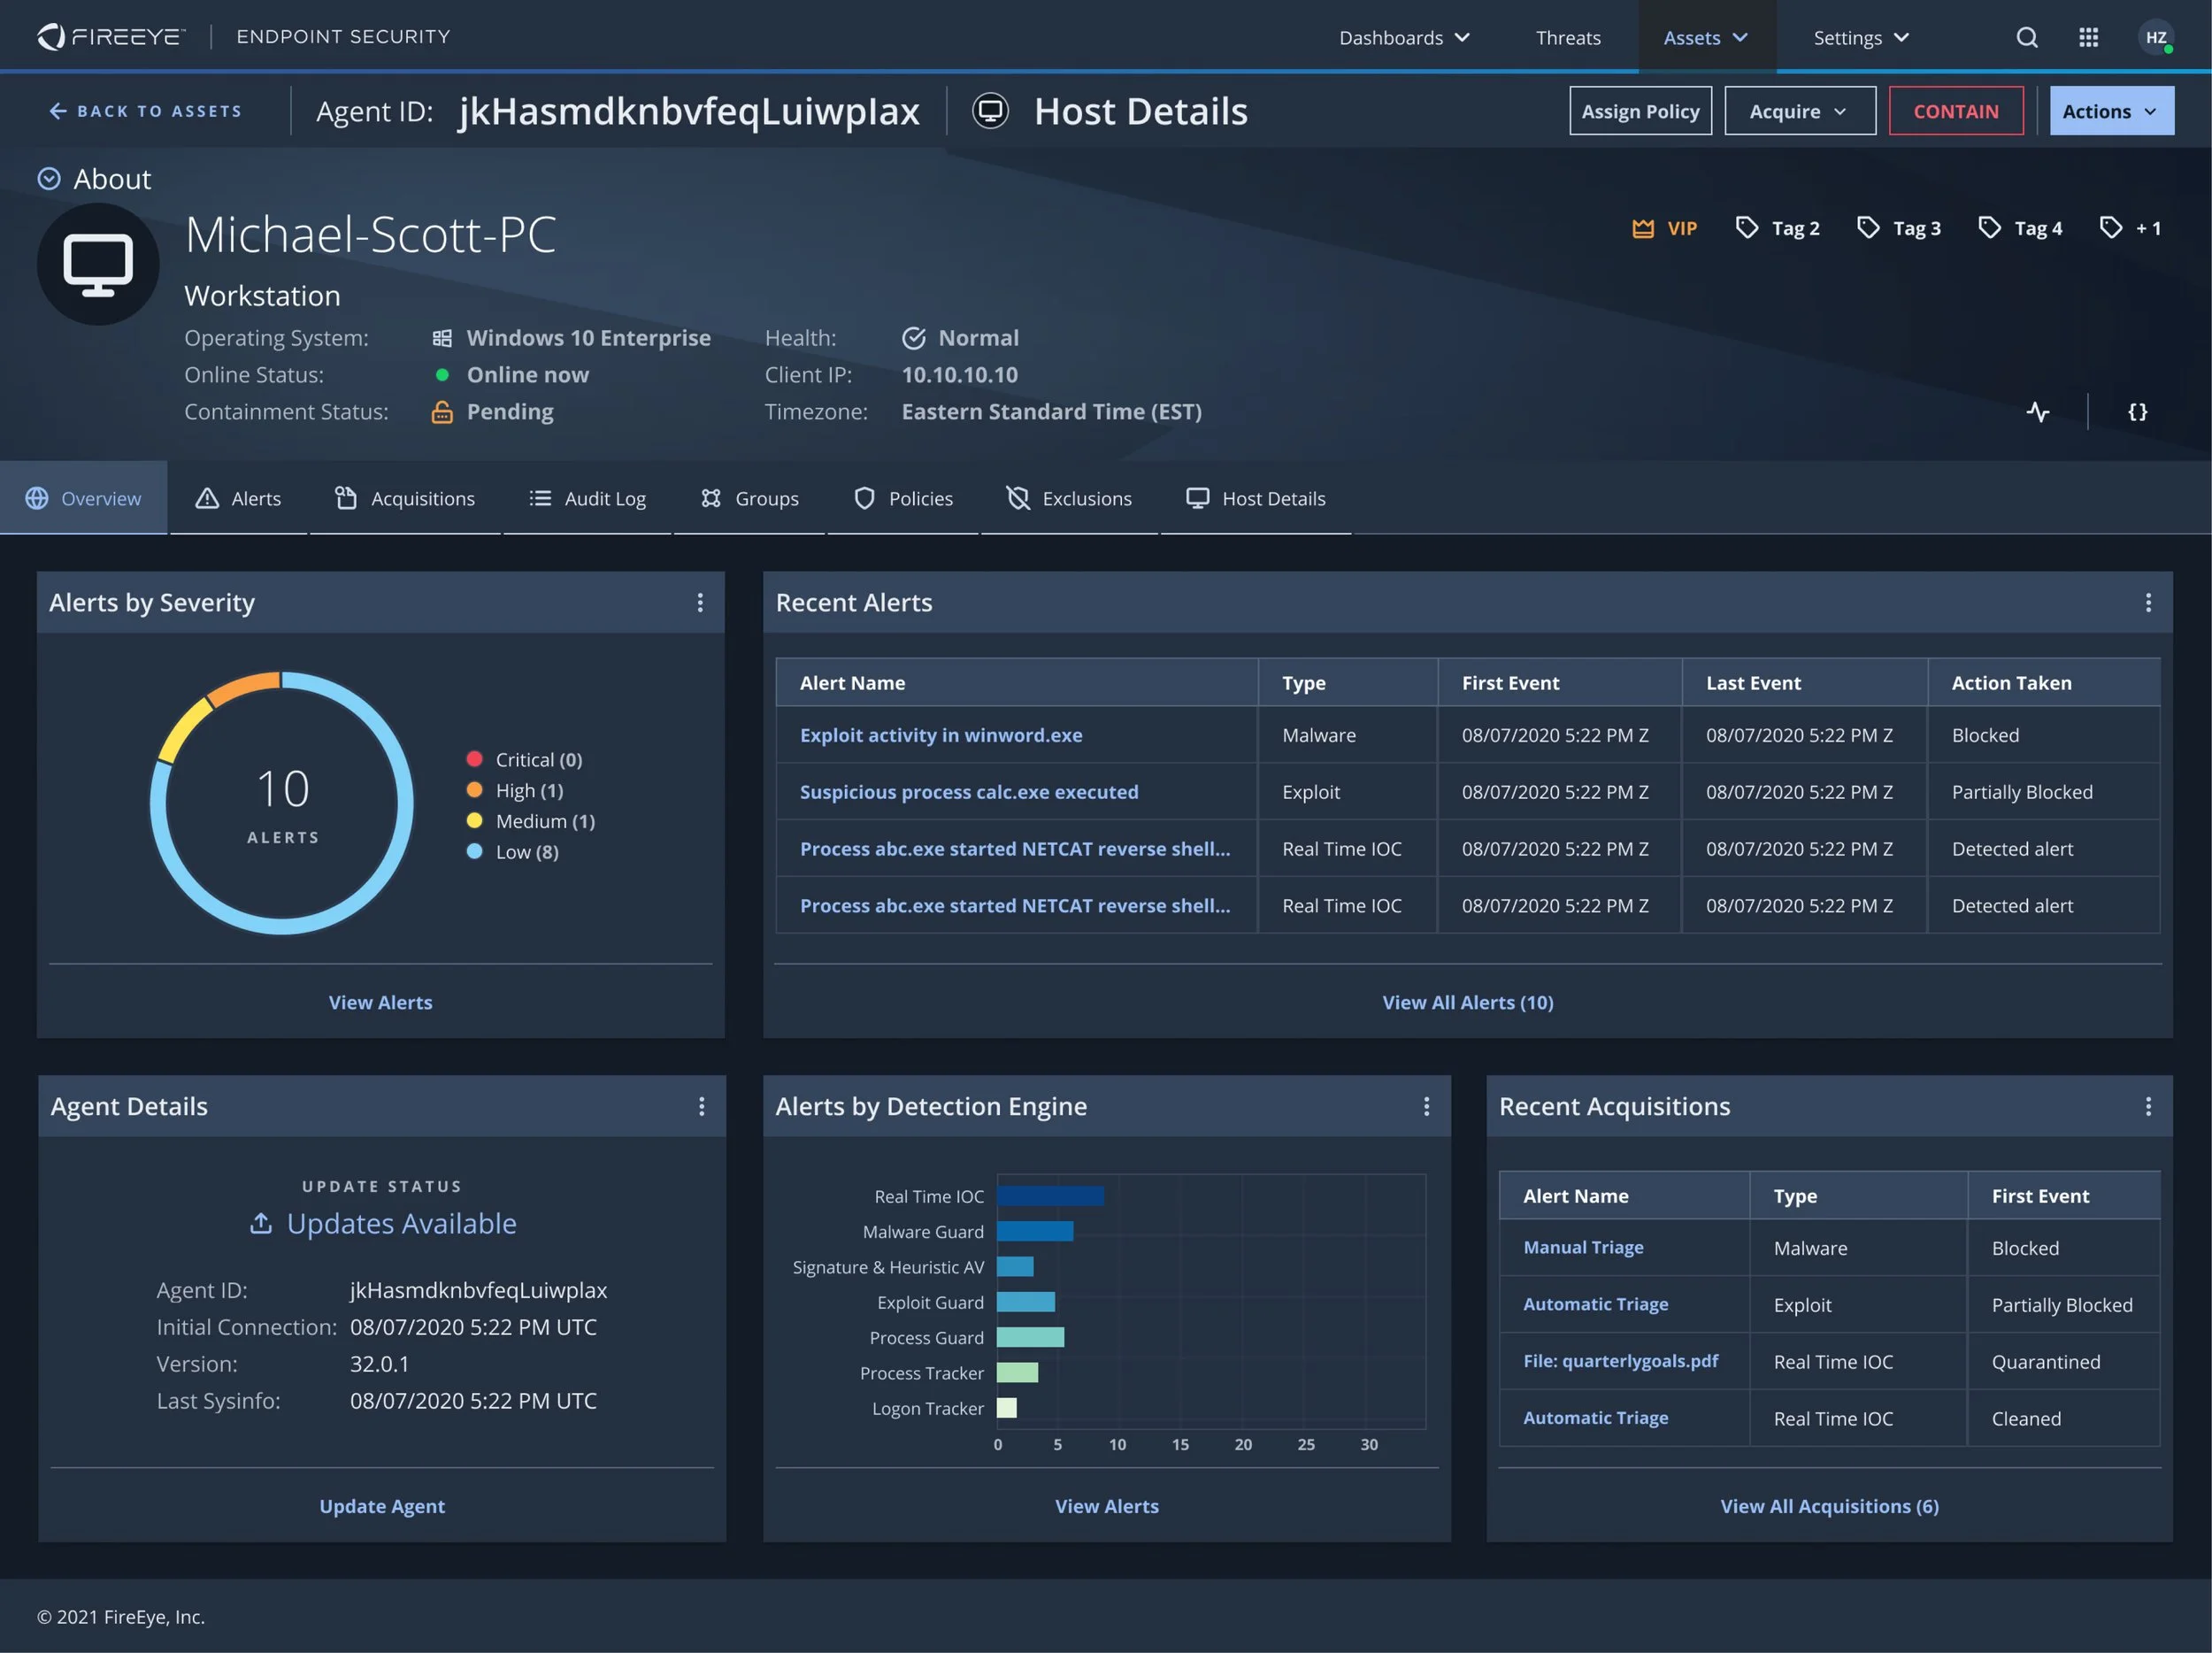Click the HZ user avatar
The height and width of the screenshot is (1653, 2212).
[2155, 38]
